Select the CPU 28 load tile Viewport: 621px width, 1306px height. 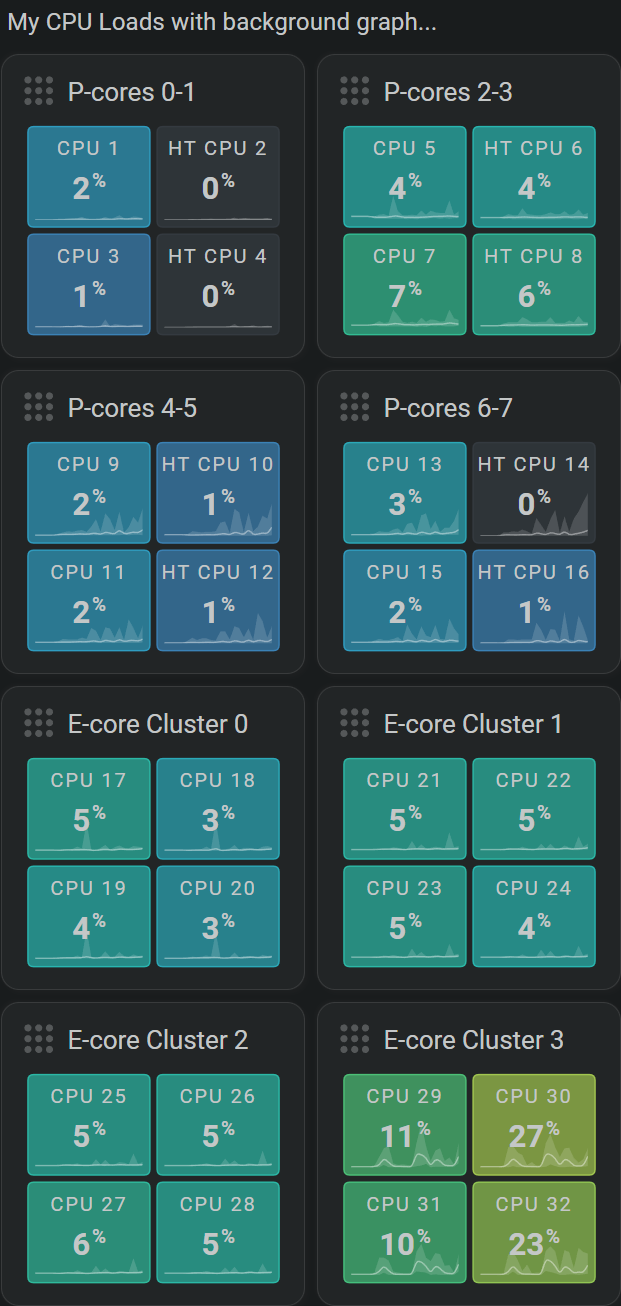[x=218, y=1232]
